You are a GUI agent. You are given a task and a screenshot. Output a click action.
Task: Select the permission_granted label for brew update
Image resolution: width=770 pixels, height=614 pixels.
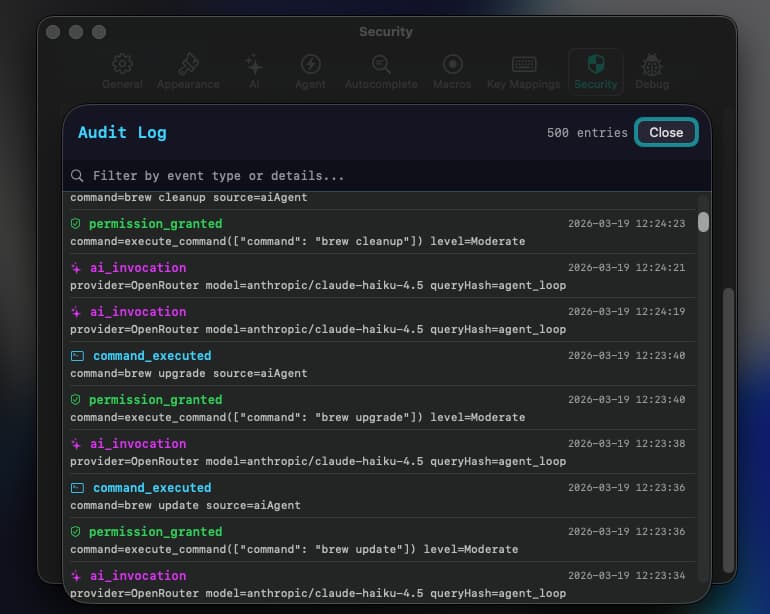click(156, 532)
